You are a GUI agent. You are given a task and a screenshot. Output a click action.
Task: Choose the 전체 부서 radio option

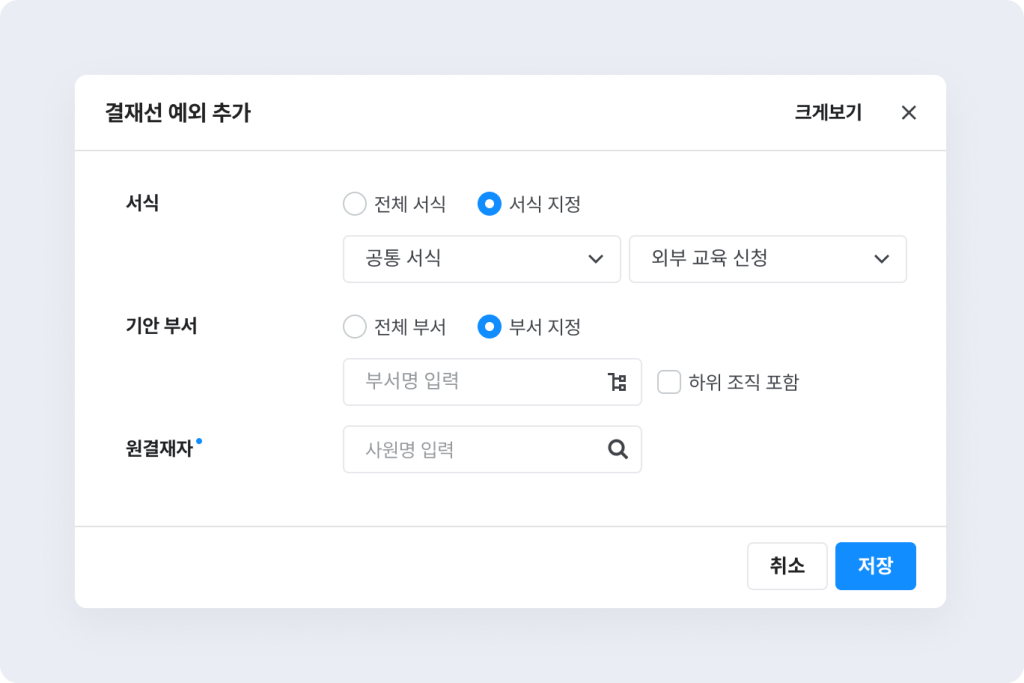tap(355, 326)
